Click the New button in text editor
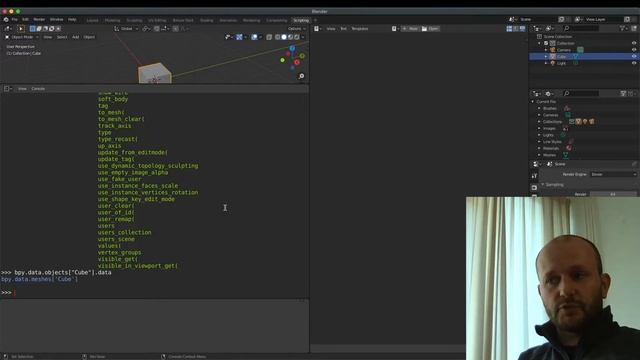 (x=410, y=29)
